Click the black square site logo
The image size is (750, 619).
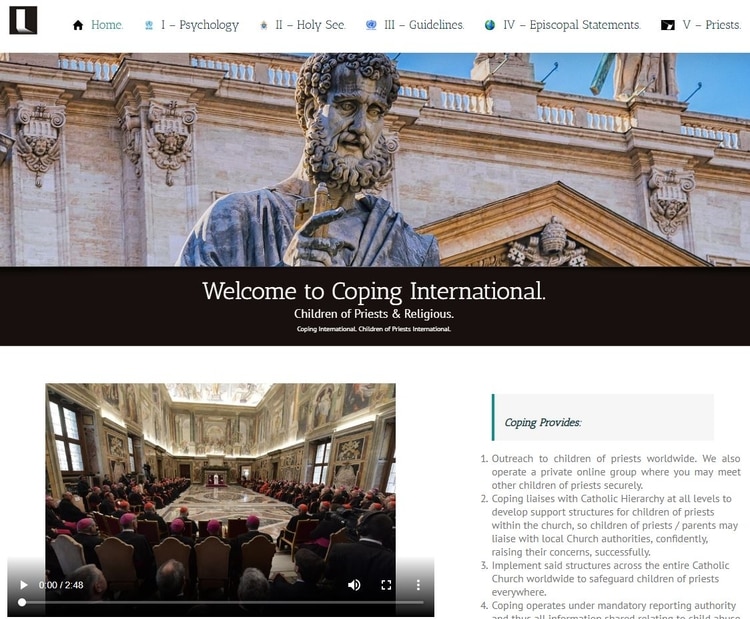tap(23, 21)
